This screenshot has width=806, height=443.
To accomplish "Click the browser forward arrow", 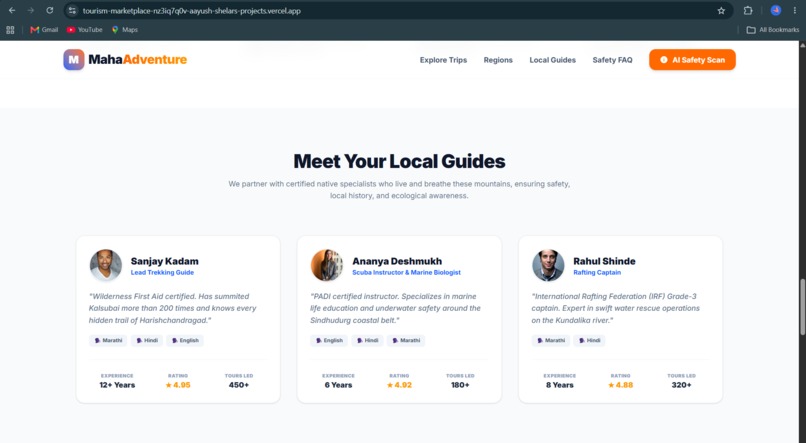I will [x=31, y=10].
